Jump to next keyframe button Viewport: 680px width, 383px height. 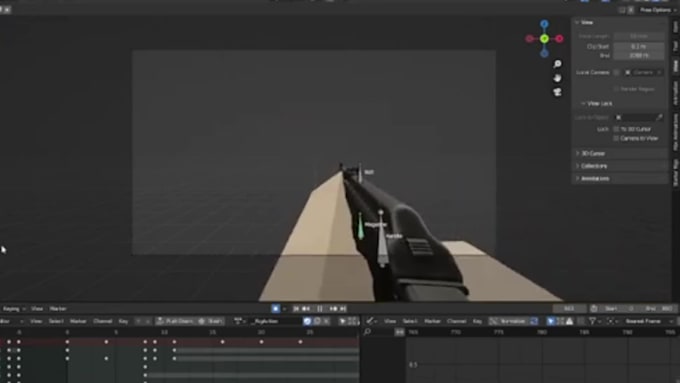click(333, 308)
